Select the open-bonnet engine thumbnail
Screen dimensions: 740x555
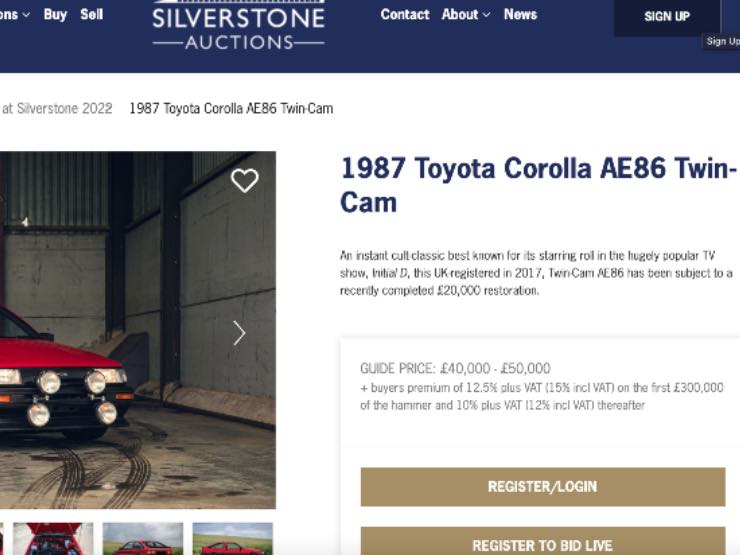pos(52,539)
